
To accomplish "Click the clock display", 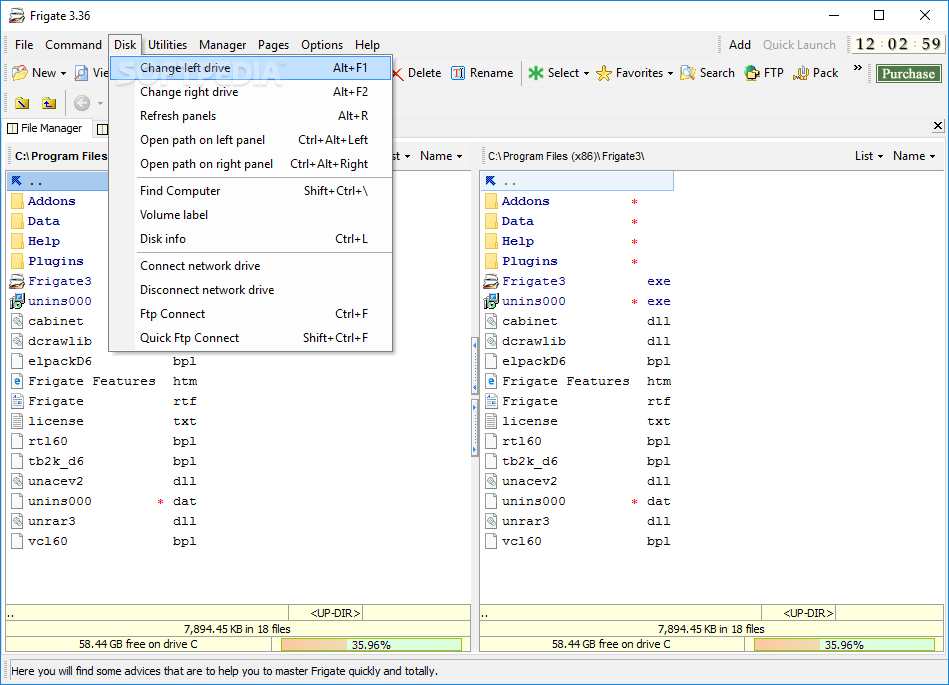I will pos(898,44).
